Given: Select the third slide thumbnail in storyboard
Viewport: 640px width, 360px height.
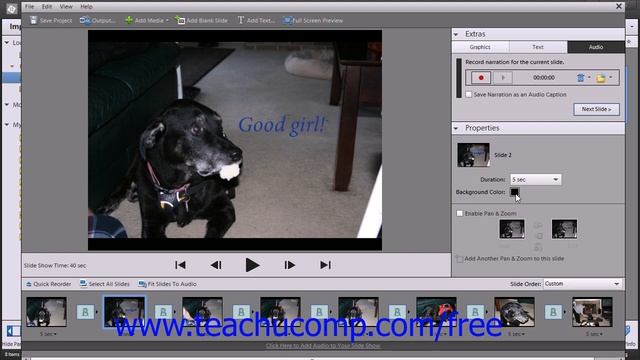Looking at the screenshot, I should (202, 312).
